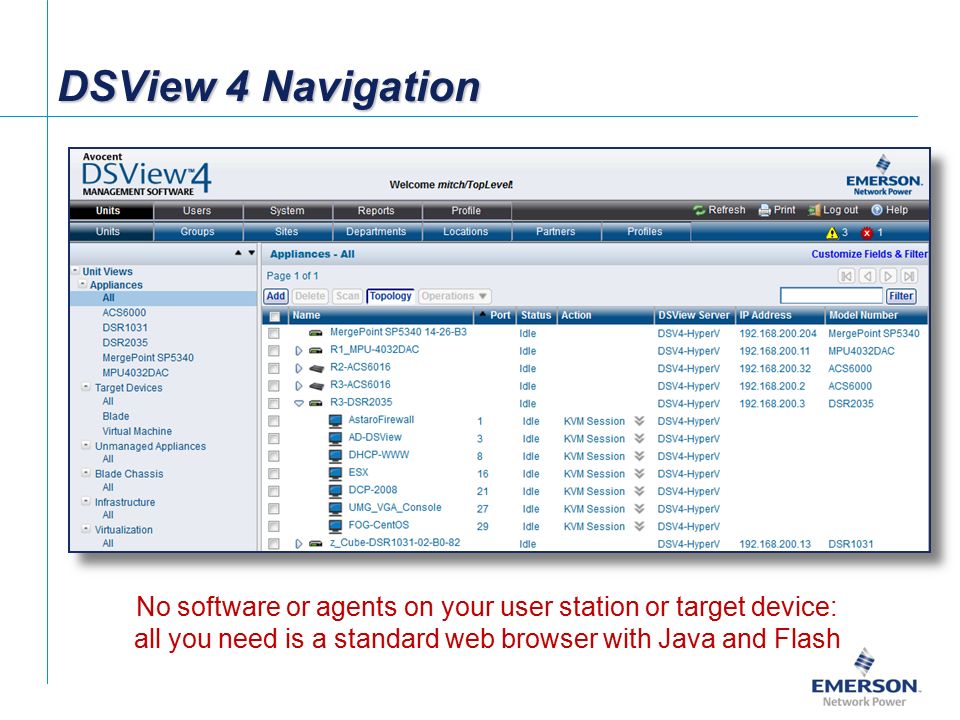Click the Log out icon

(814, 210)
